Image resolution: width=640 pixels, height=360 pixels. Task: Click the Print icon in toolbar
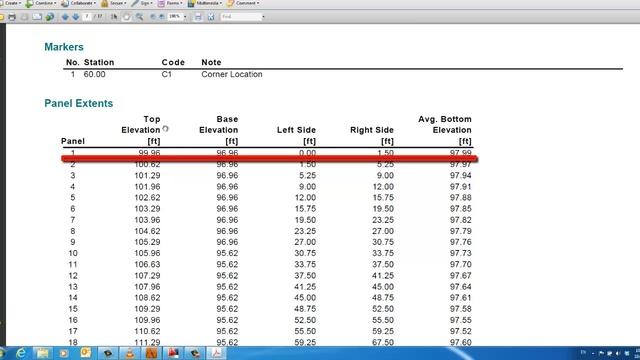pos(12,17)
